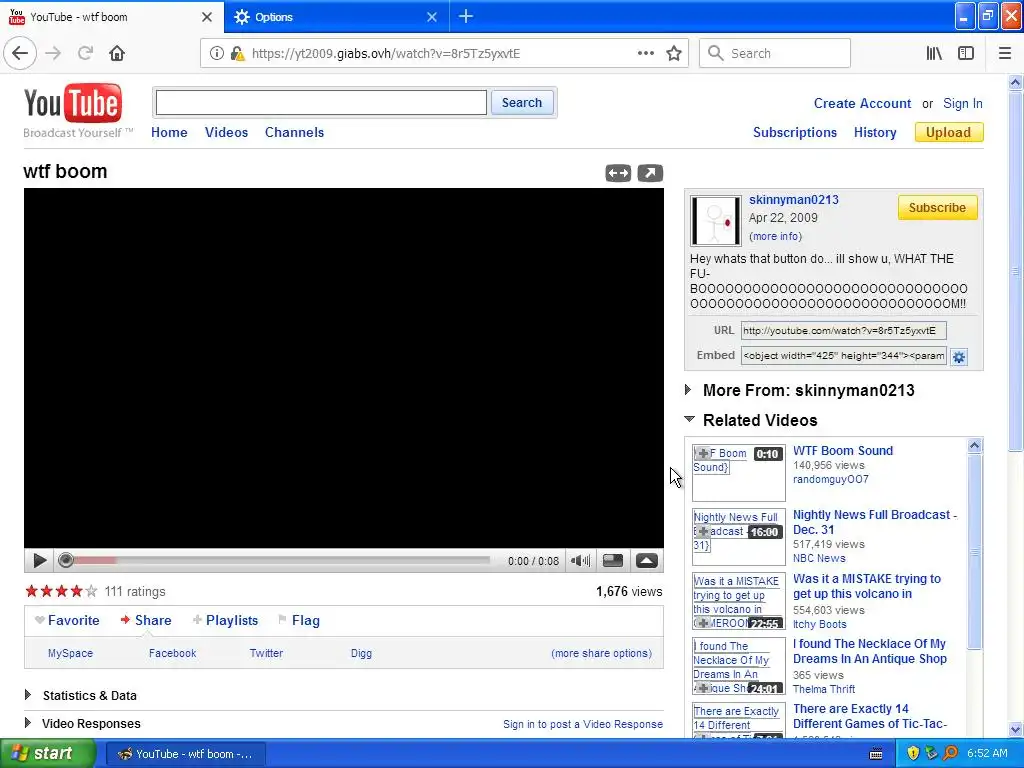
Task: Click the video URL field
Action: (843, 330)
